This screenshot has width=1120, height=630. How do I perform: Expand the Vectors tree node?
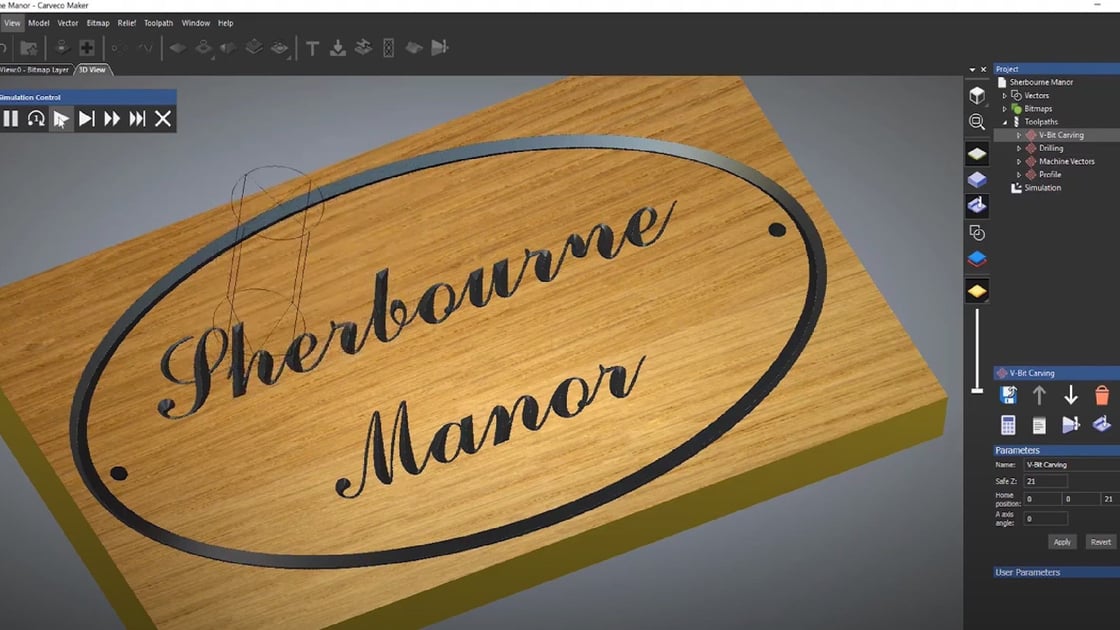(x=1003, y=95)
